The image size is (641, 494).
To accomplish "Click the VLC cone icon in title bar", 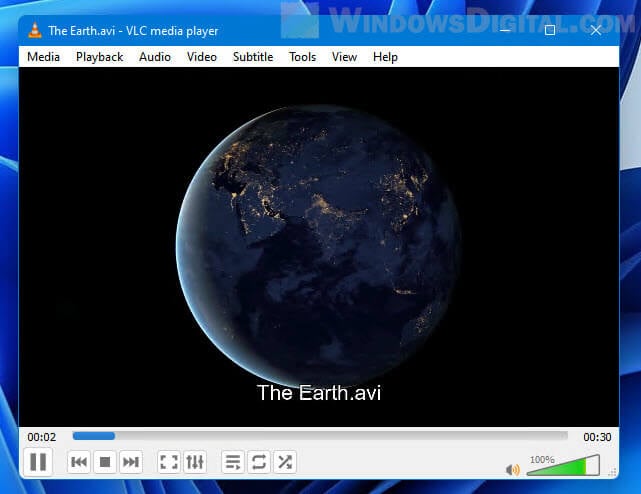I will [35, 31].
